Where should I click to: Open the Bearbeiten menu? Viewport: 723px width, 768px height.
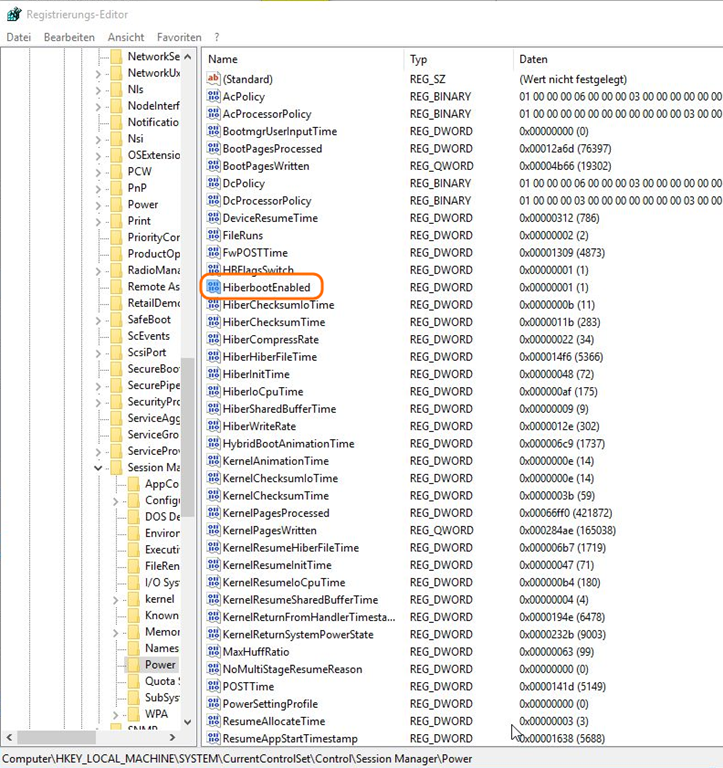[70, 37]
